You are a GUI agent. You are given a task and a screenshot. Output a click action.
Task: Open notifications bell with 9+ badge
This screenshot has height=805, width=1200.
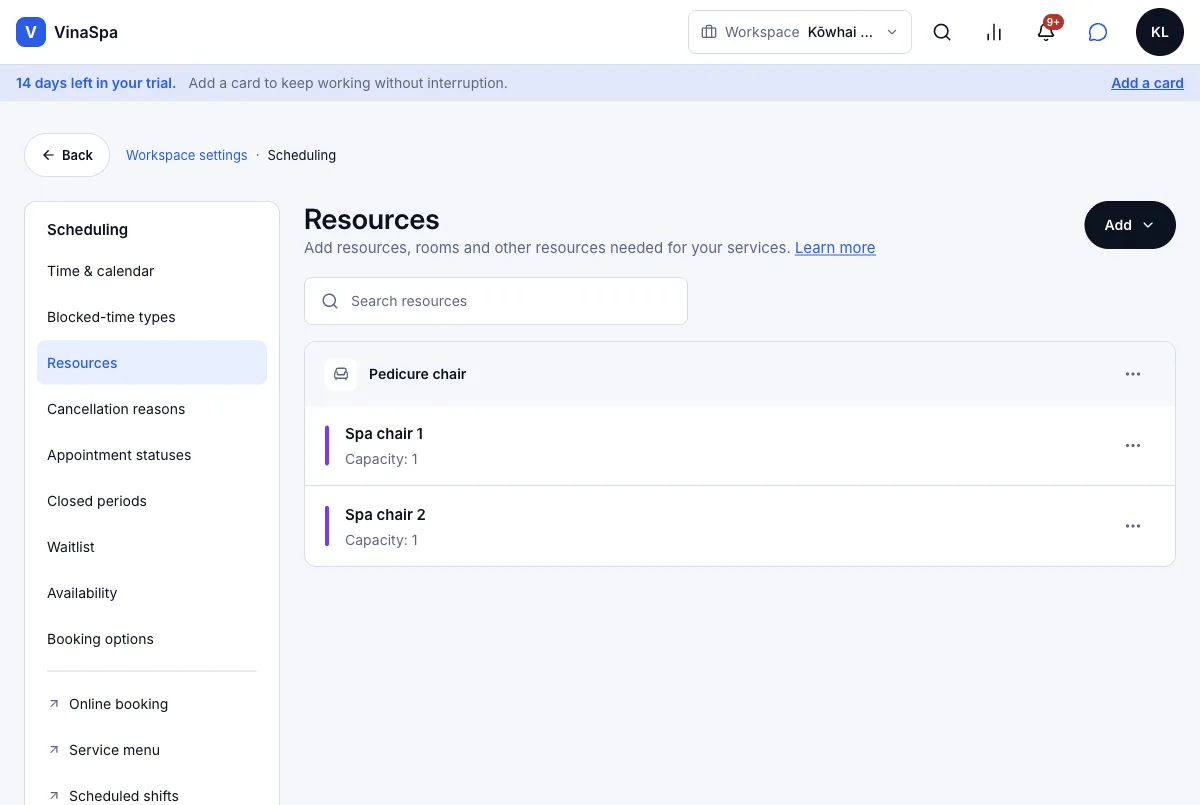1046,32
